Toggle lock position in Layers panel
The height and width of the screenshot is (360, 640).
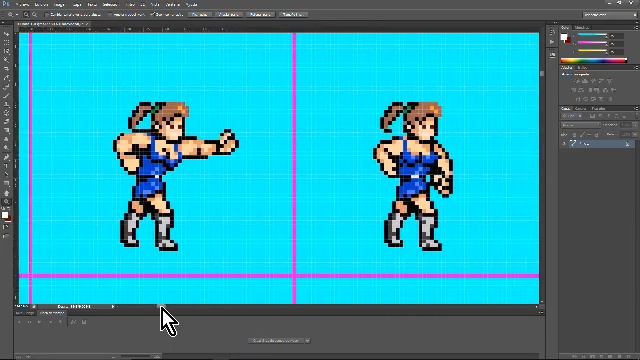point(589,134)
